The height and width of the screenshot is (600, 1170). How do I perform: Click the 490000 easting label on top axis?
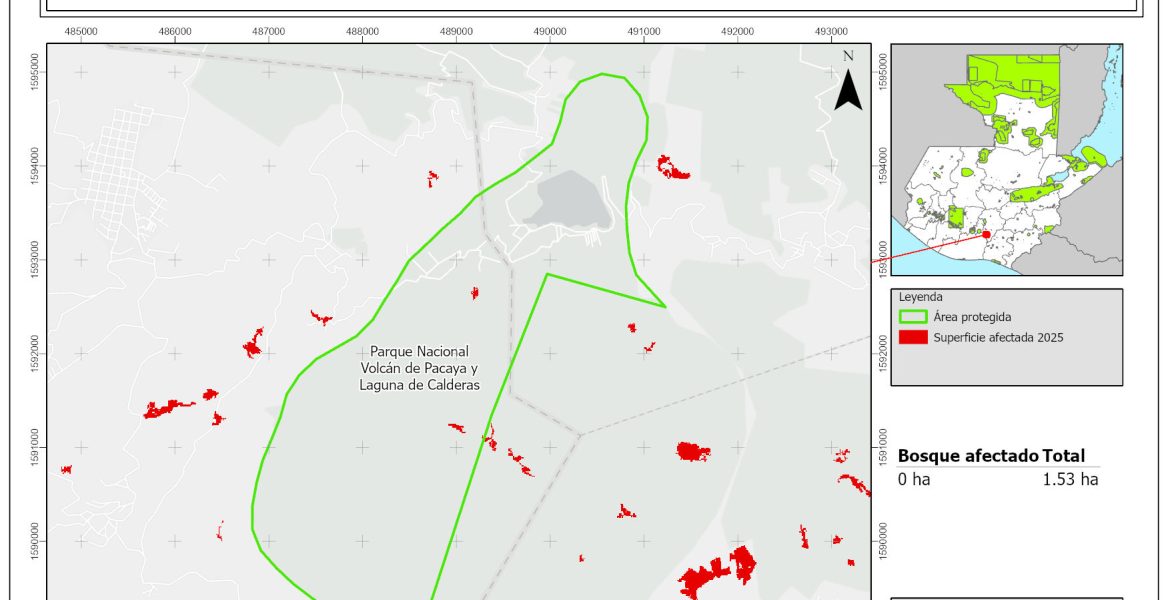(x=550, y=31)
